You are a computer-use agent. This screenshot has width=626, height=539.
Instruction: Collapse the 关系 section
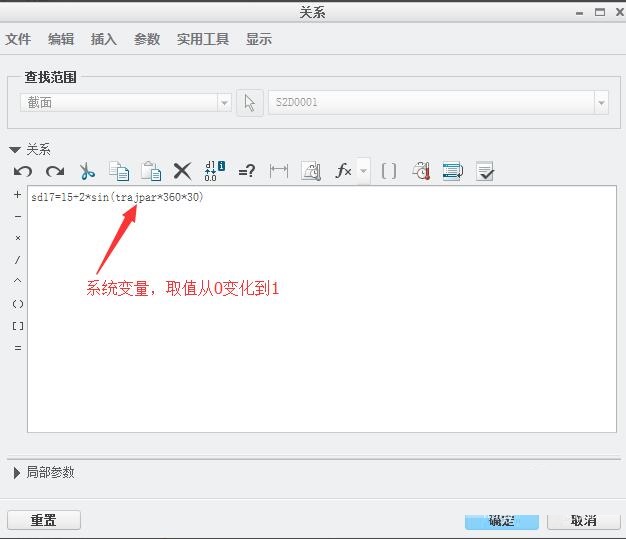(15, 150)
